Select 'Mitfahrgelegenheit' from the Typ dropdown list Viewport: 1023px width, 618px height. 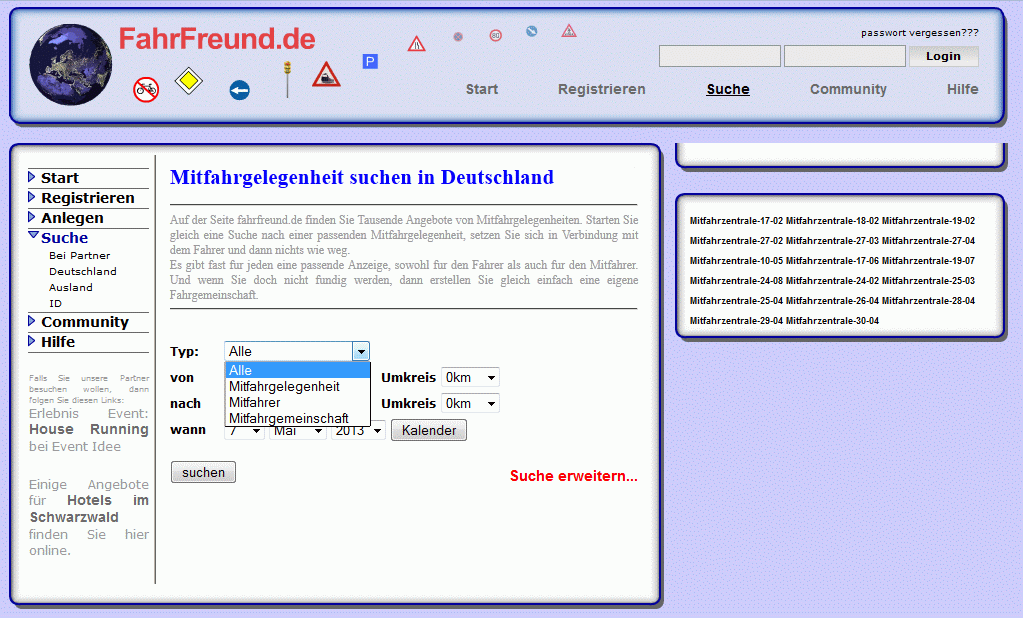pos(284,386)
